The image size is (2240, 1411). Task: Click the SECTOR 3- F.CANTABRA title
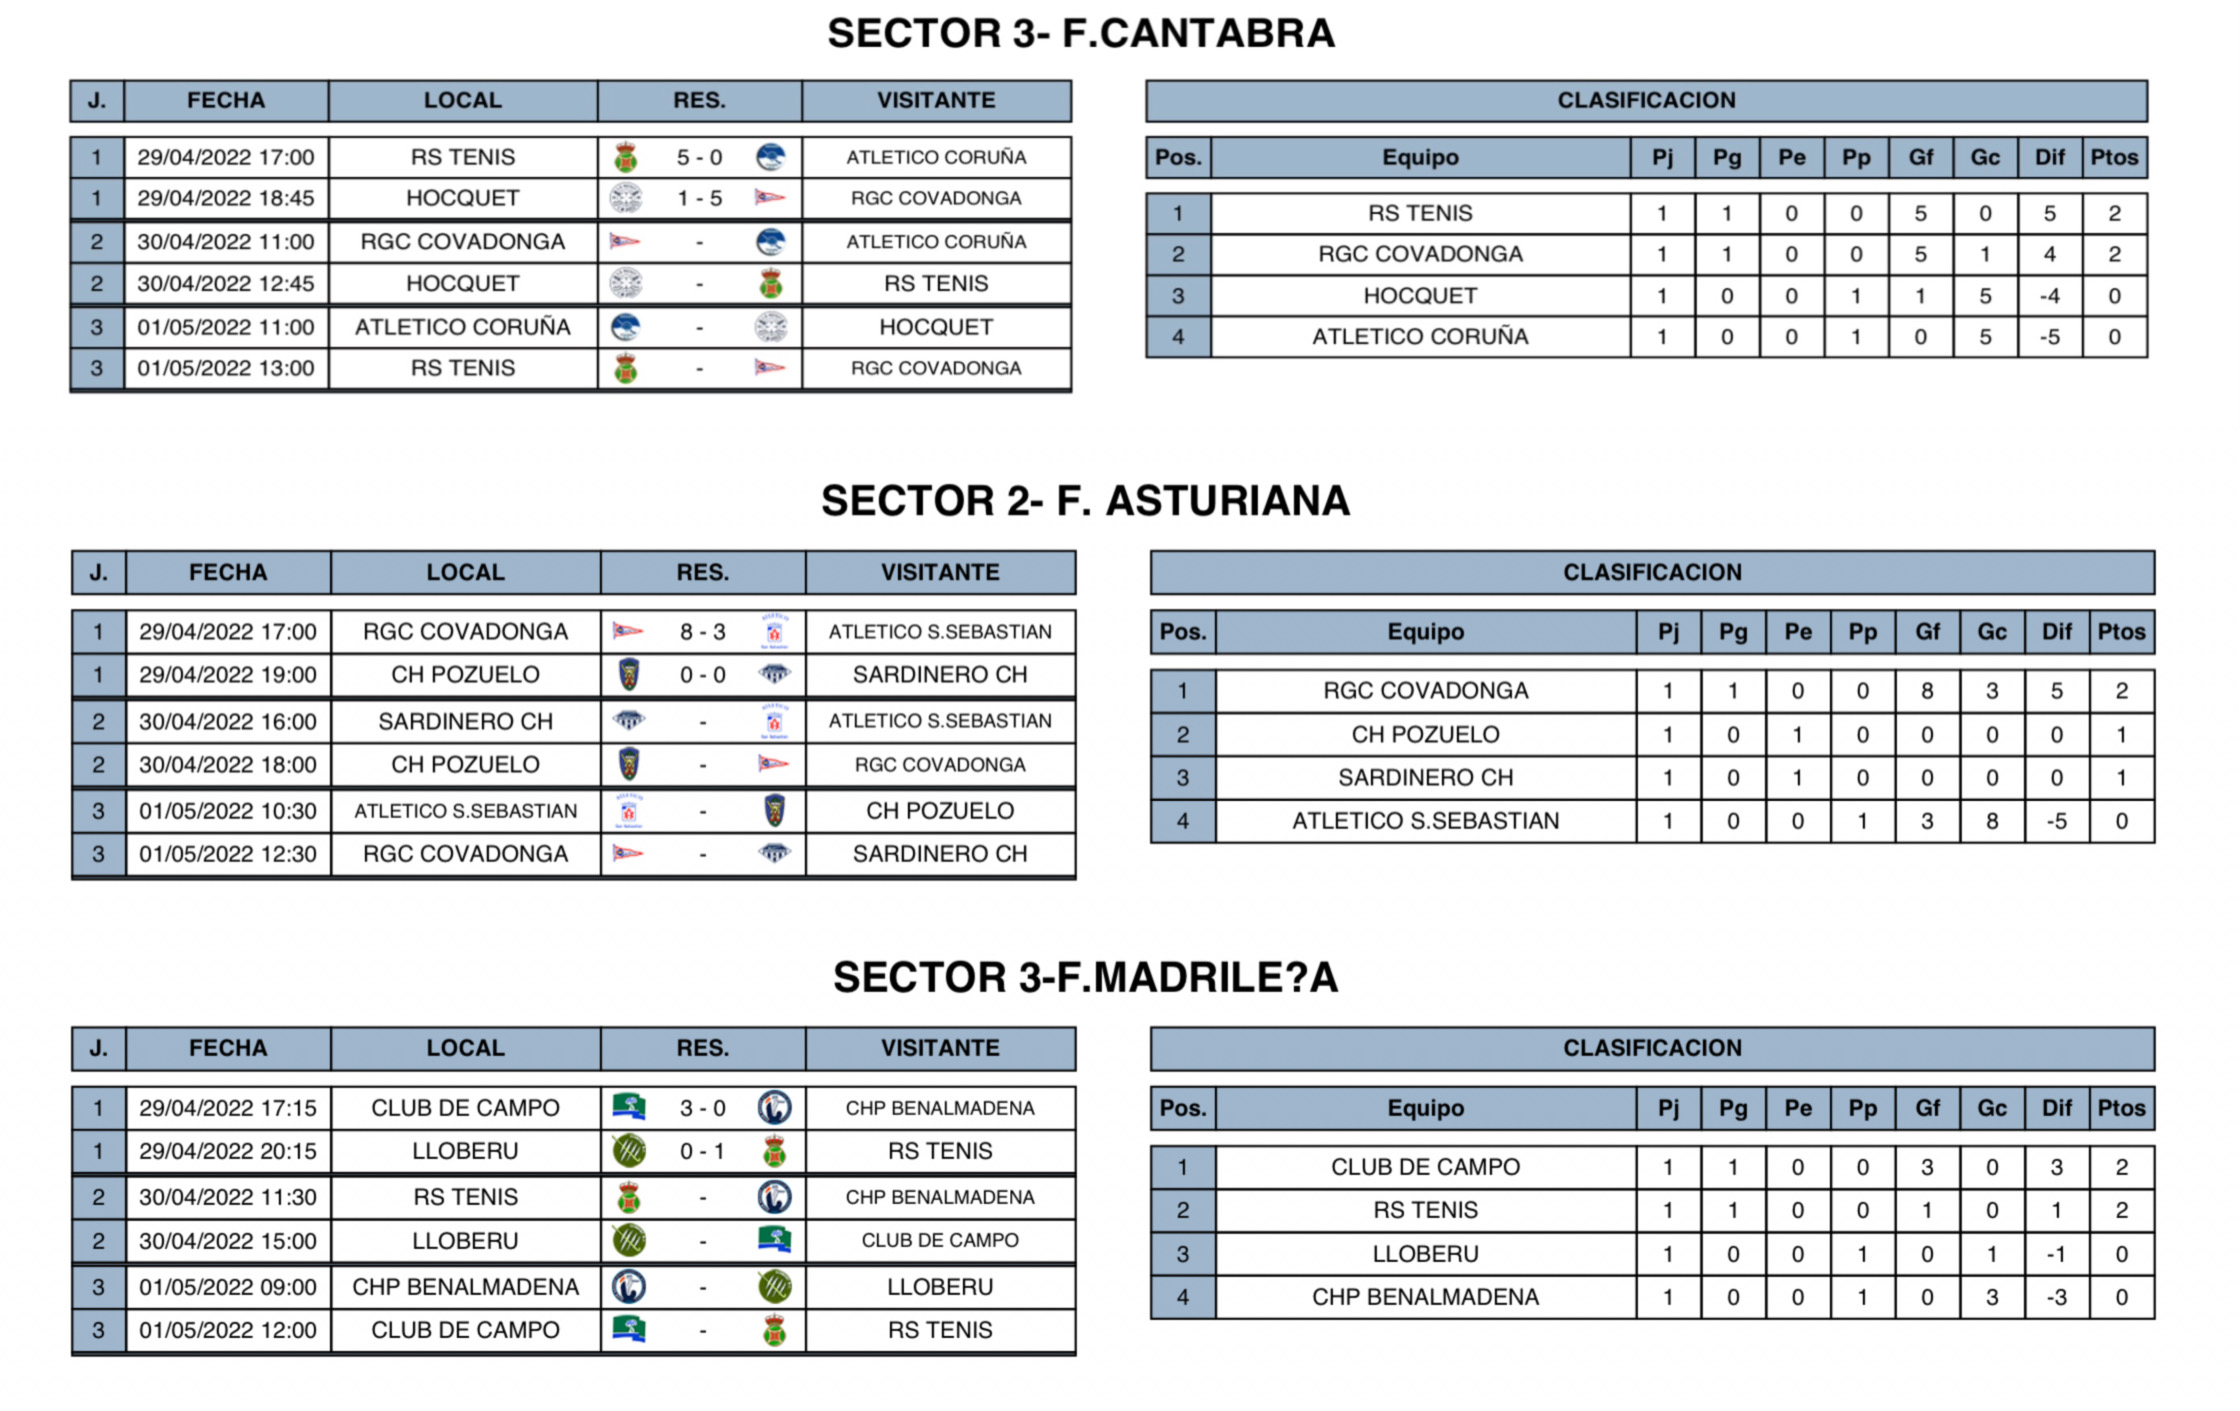coord(1080,34)
